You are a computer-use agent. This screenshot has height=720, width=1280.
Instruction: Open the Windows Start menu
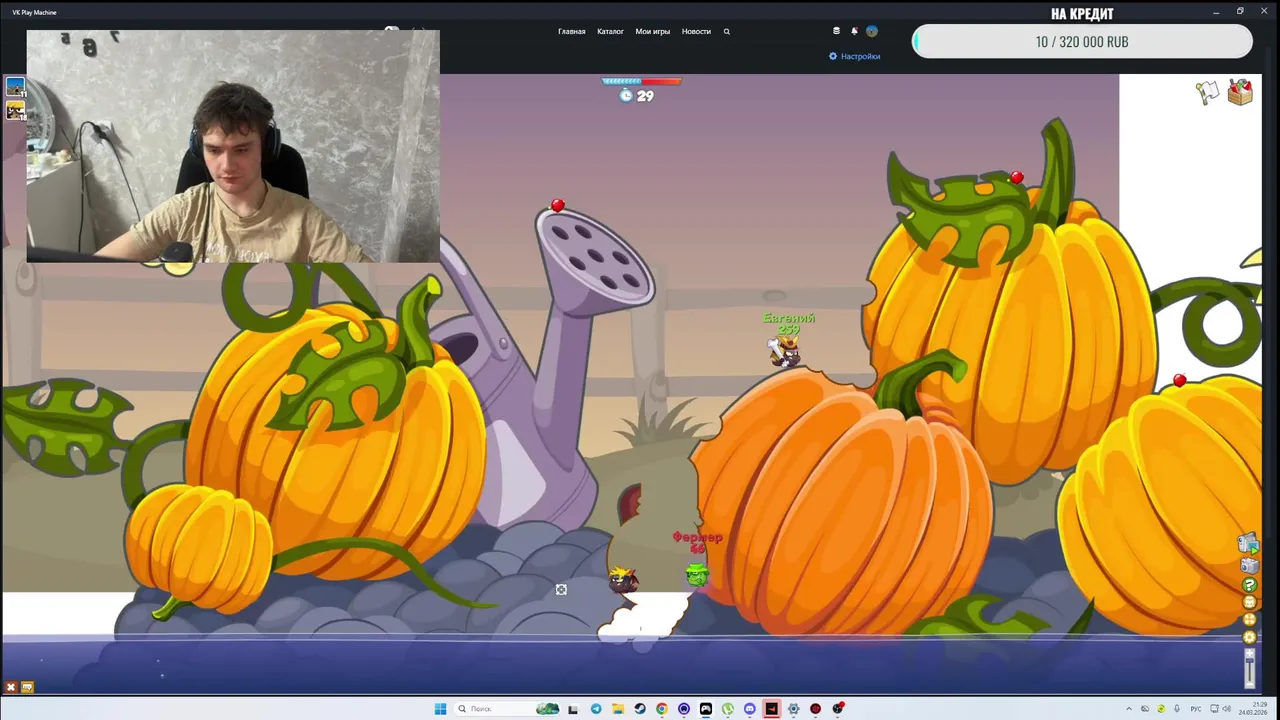(440, 709)
